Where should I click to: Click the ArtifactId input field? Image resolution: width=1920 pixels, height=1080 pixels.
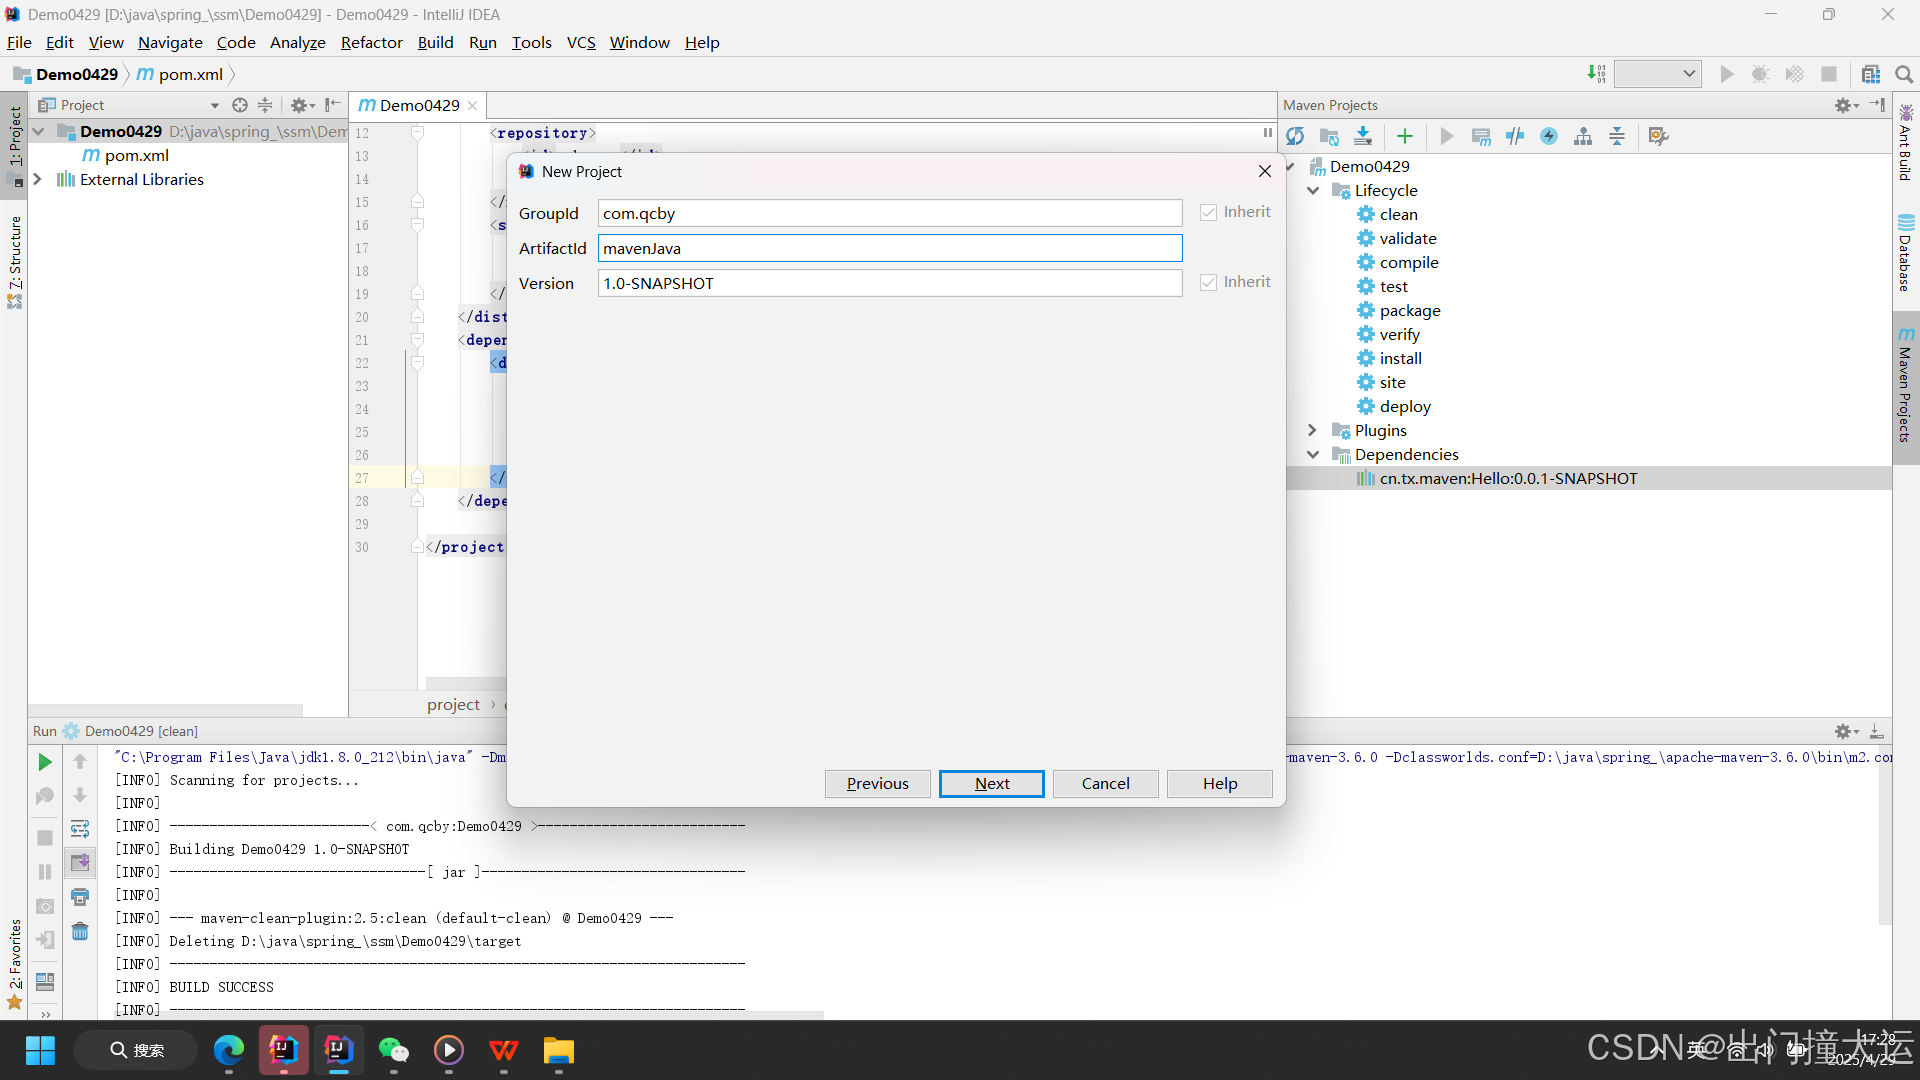[x=889, y=248]
